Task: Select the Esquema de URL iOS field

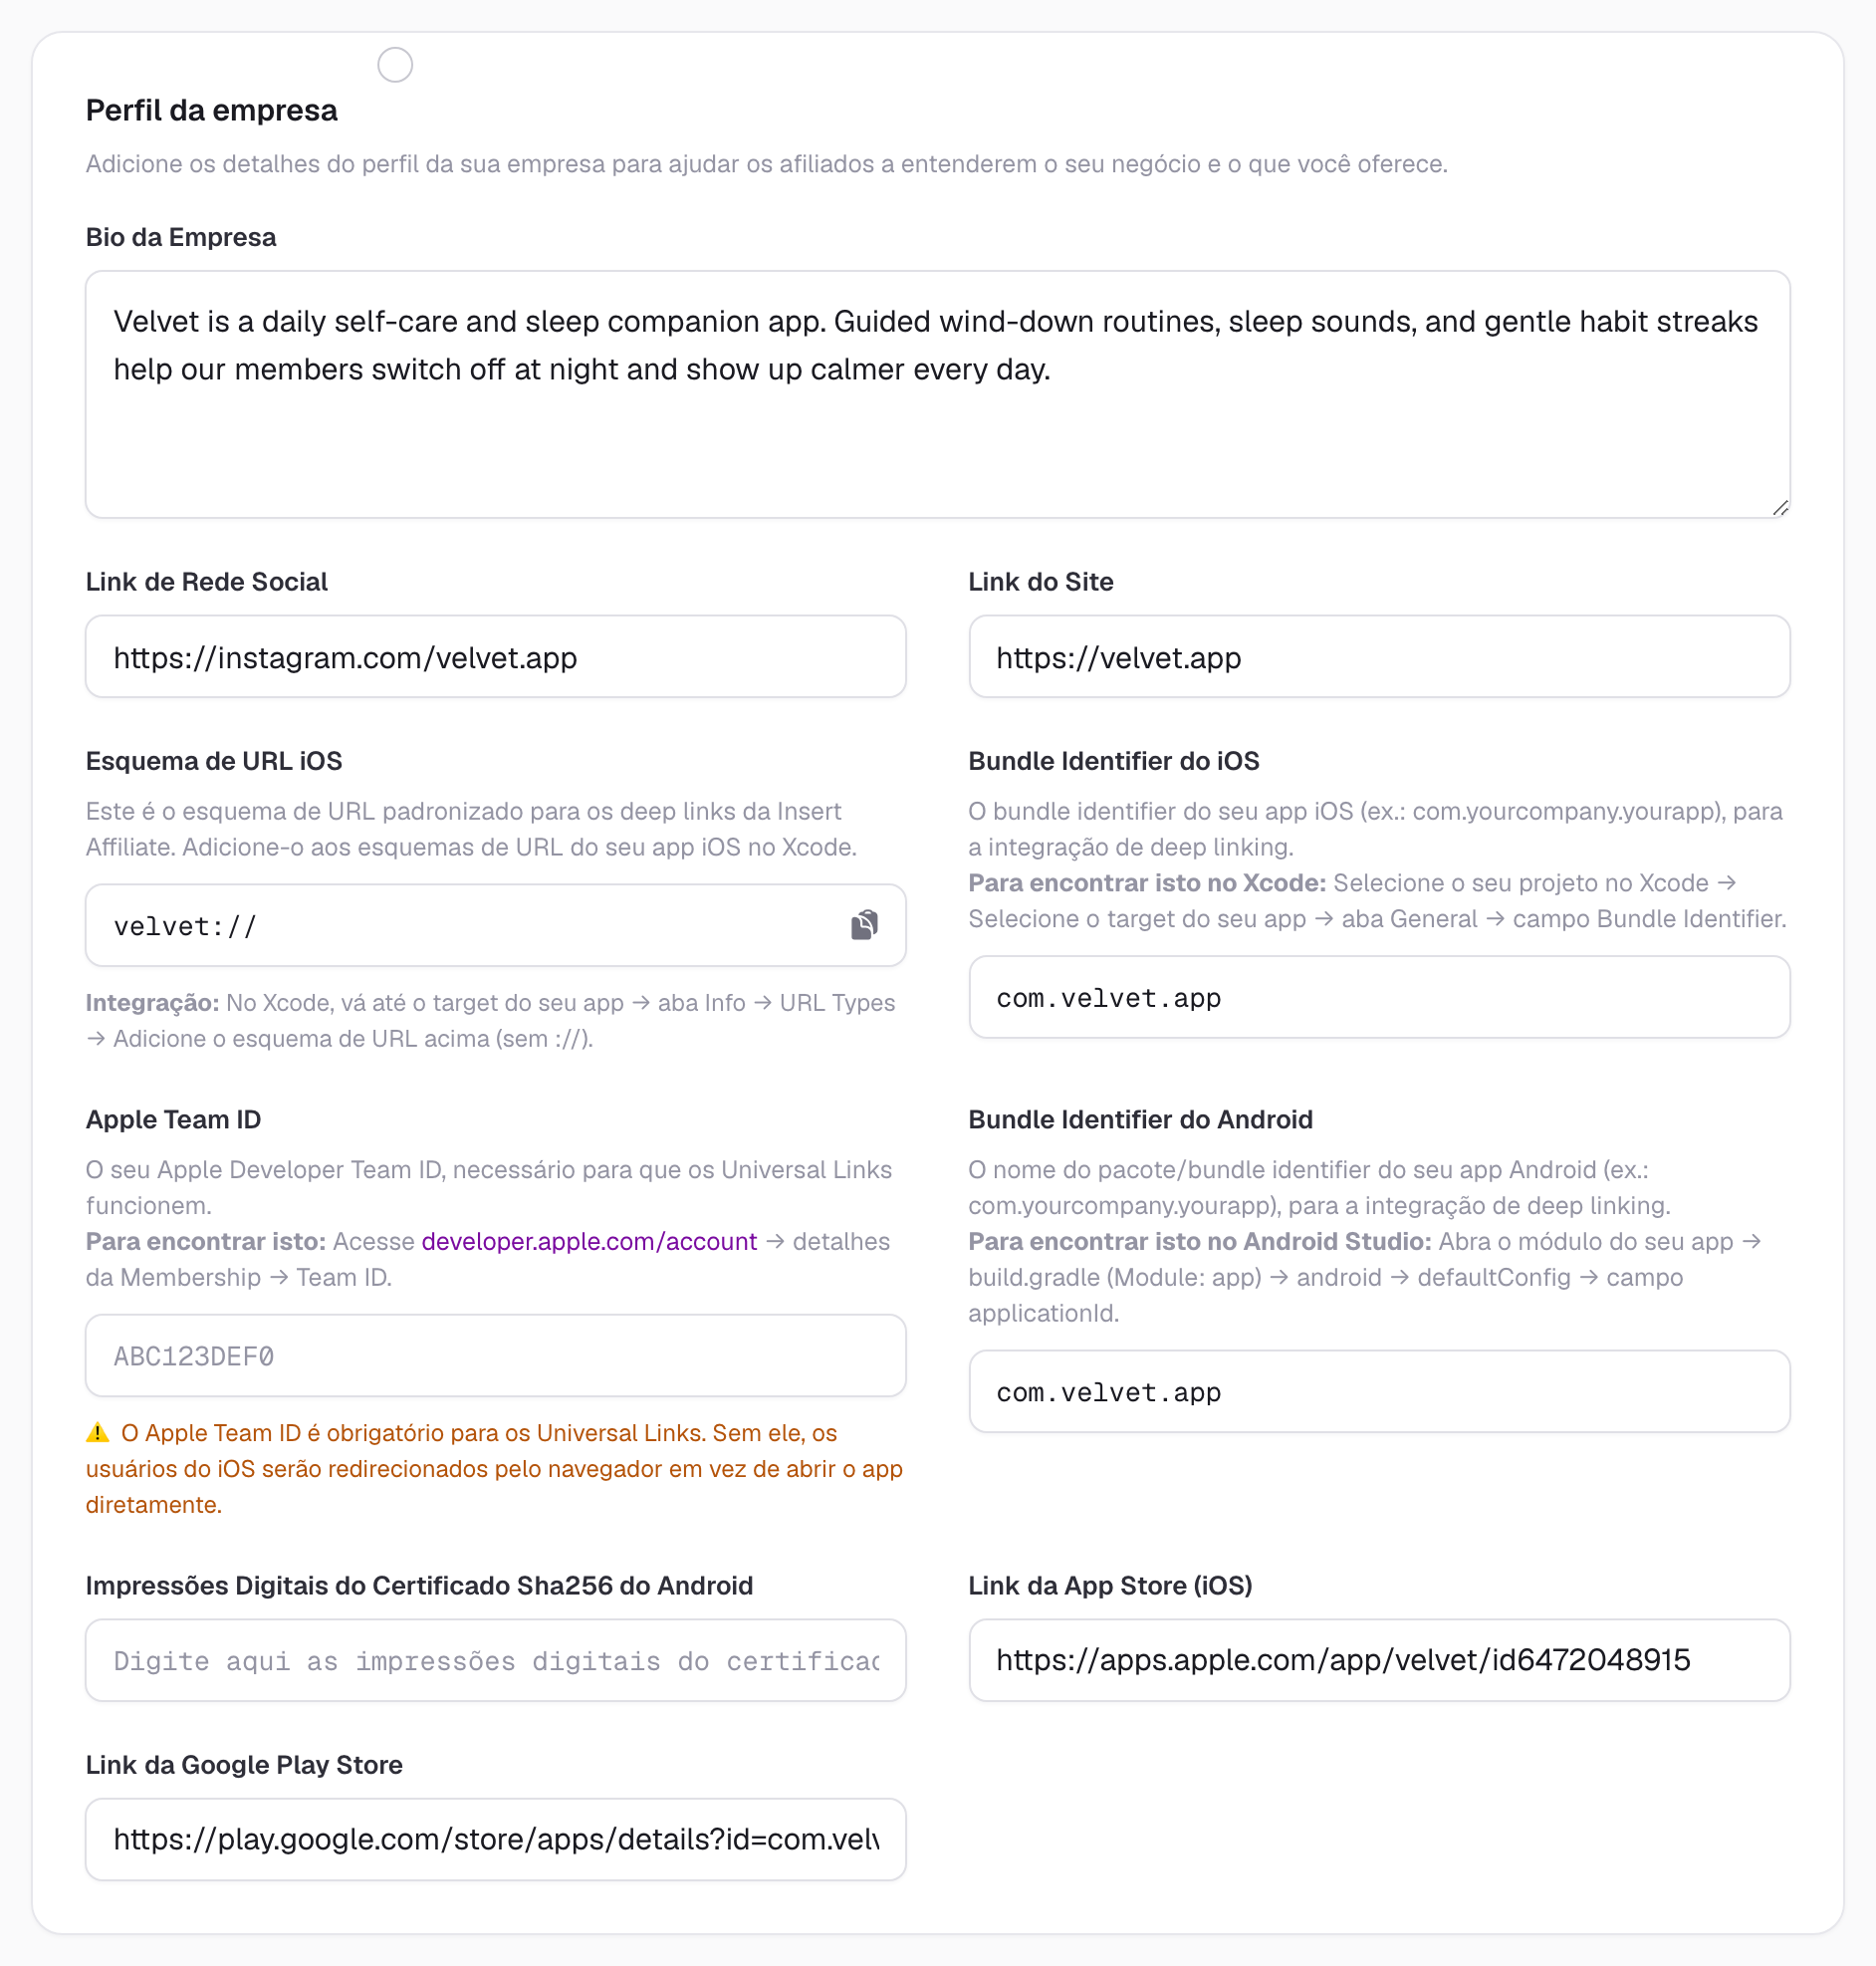Action: click(495, 925)
